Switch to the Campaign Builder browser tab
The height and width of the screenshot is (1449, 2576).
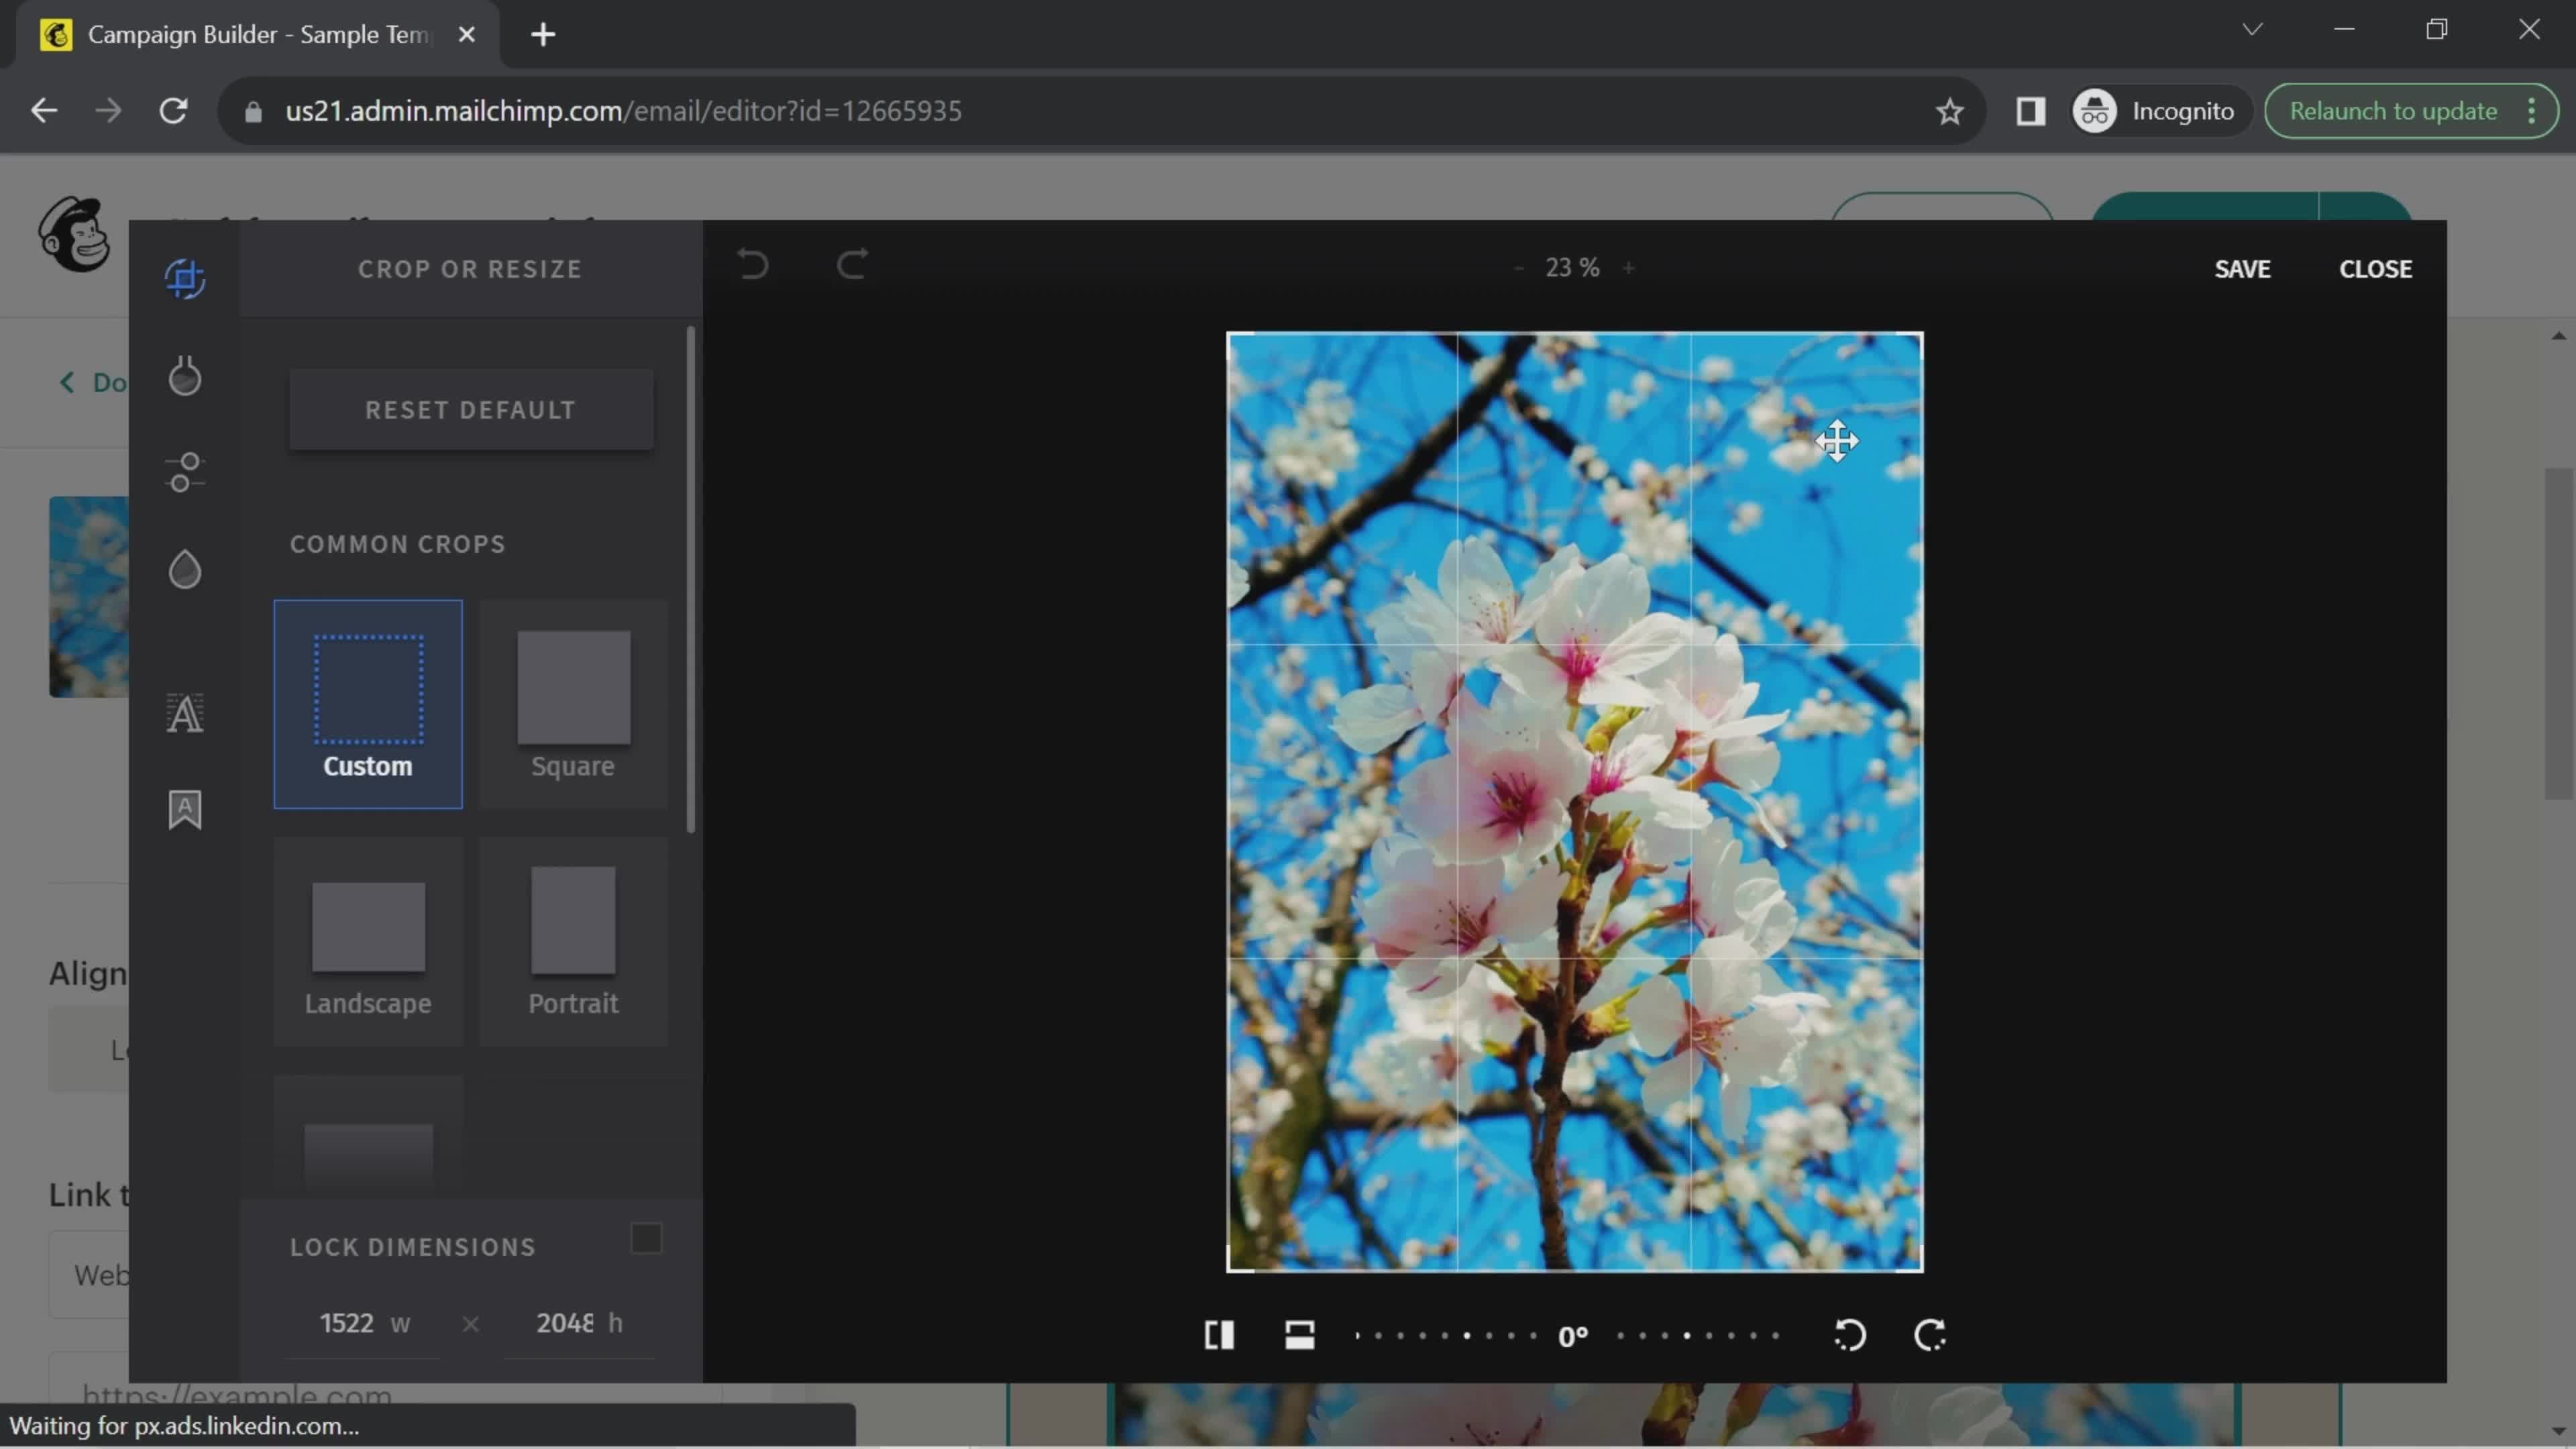tap(258, 35)
